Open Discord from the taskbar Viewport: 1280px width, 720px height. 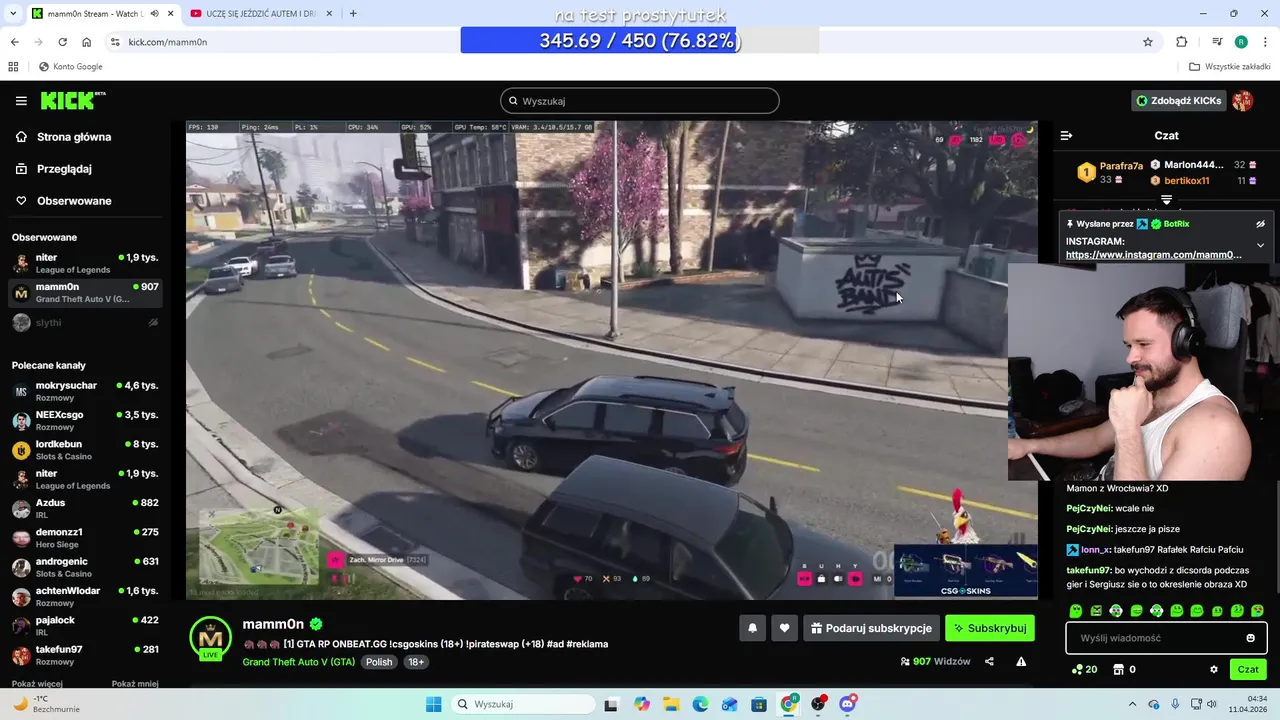pos(848,704)
